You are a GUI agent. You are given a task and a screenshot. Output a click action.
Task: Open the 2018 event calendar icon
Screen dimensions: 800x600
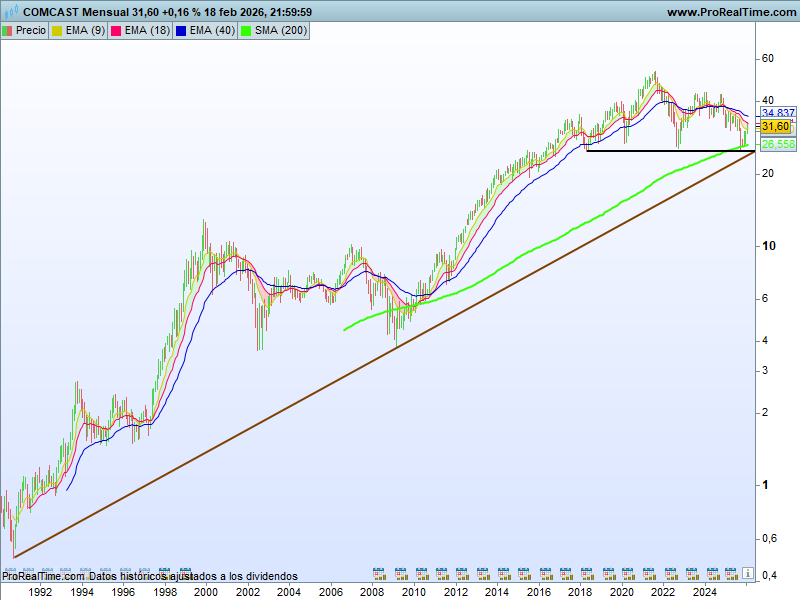click(x=587, y=574)
